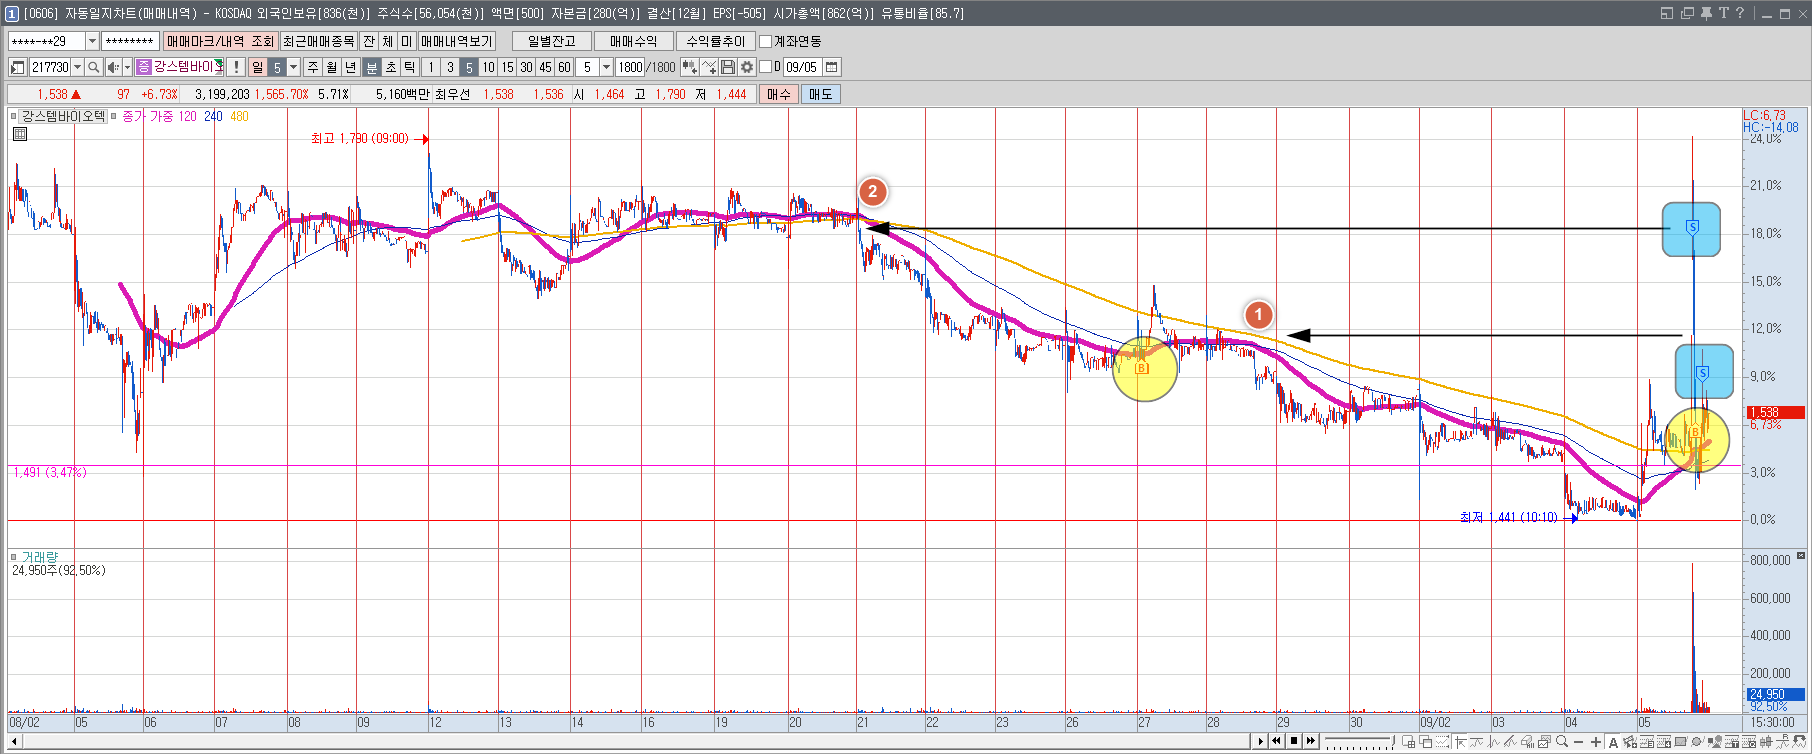The width and height of the screenshot is (1812, 754).
Task: Click the 매매수익 button
Action: (x=633, y=41)
